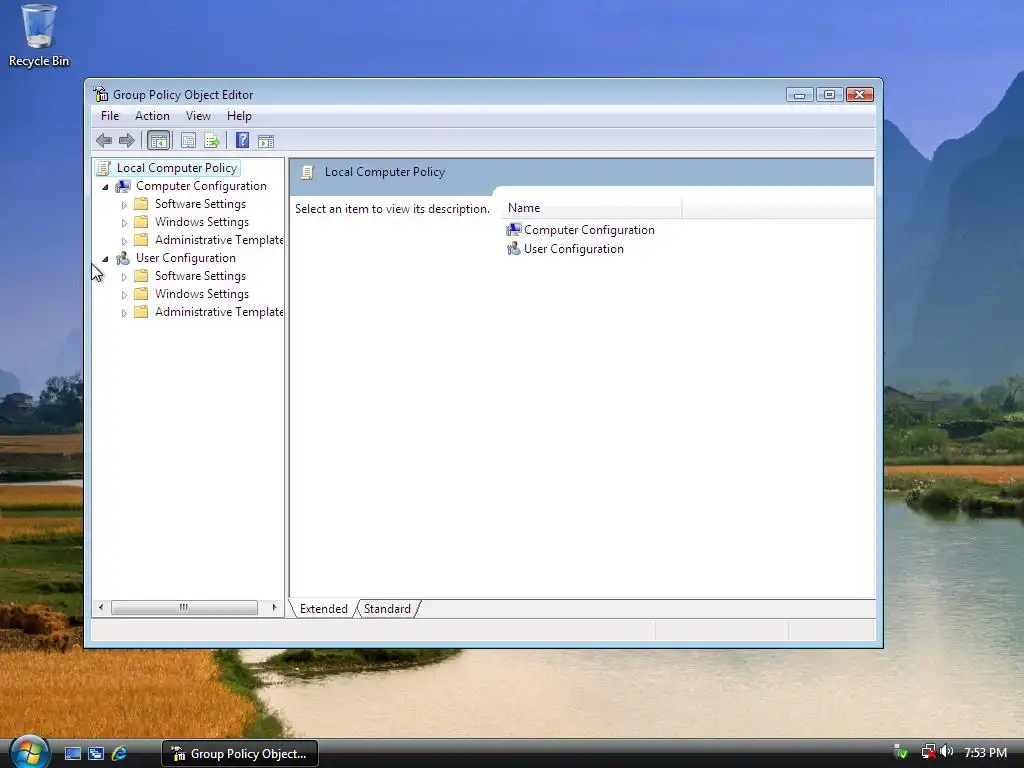Open the blue Help toolbar icon
Image resolution: width=1024 pixels, height=768 pixels.
tap(242, 140)
